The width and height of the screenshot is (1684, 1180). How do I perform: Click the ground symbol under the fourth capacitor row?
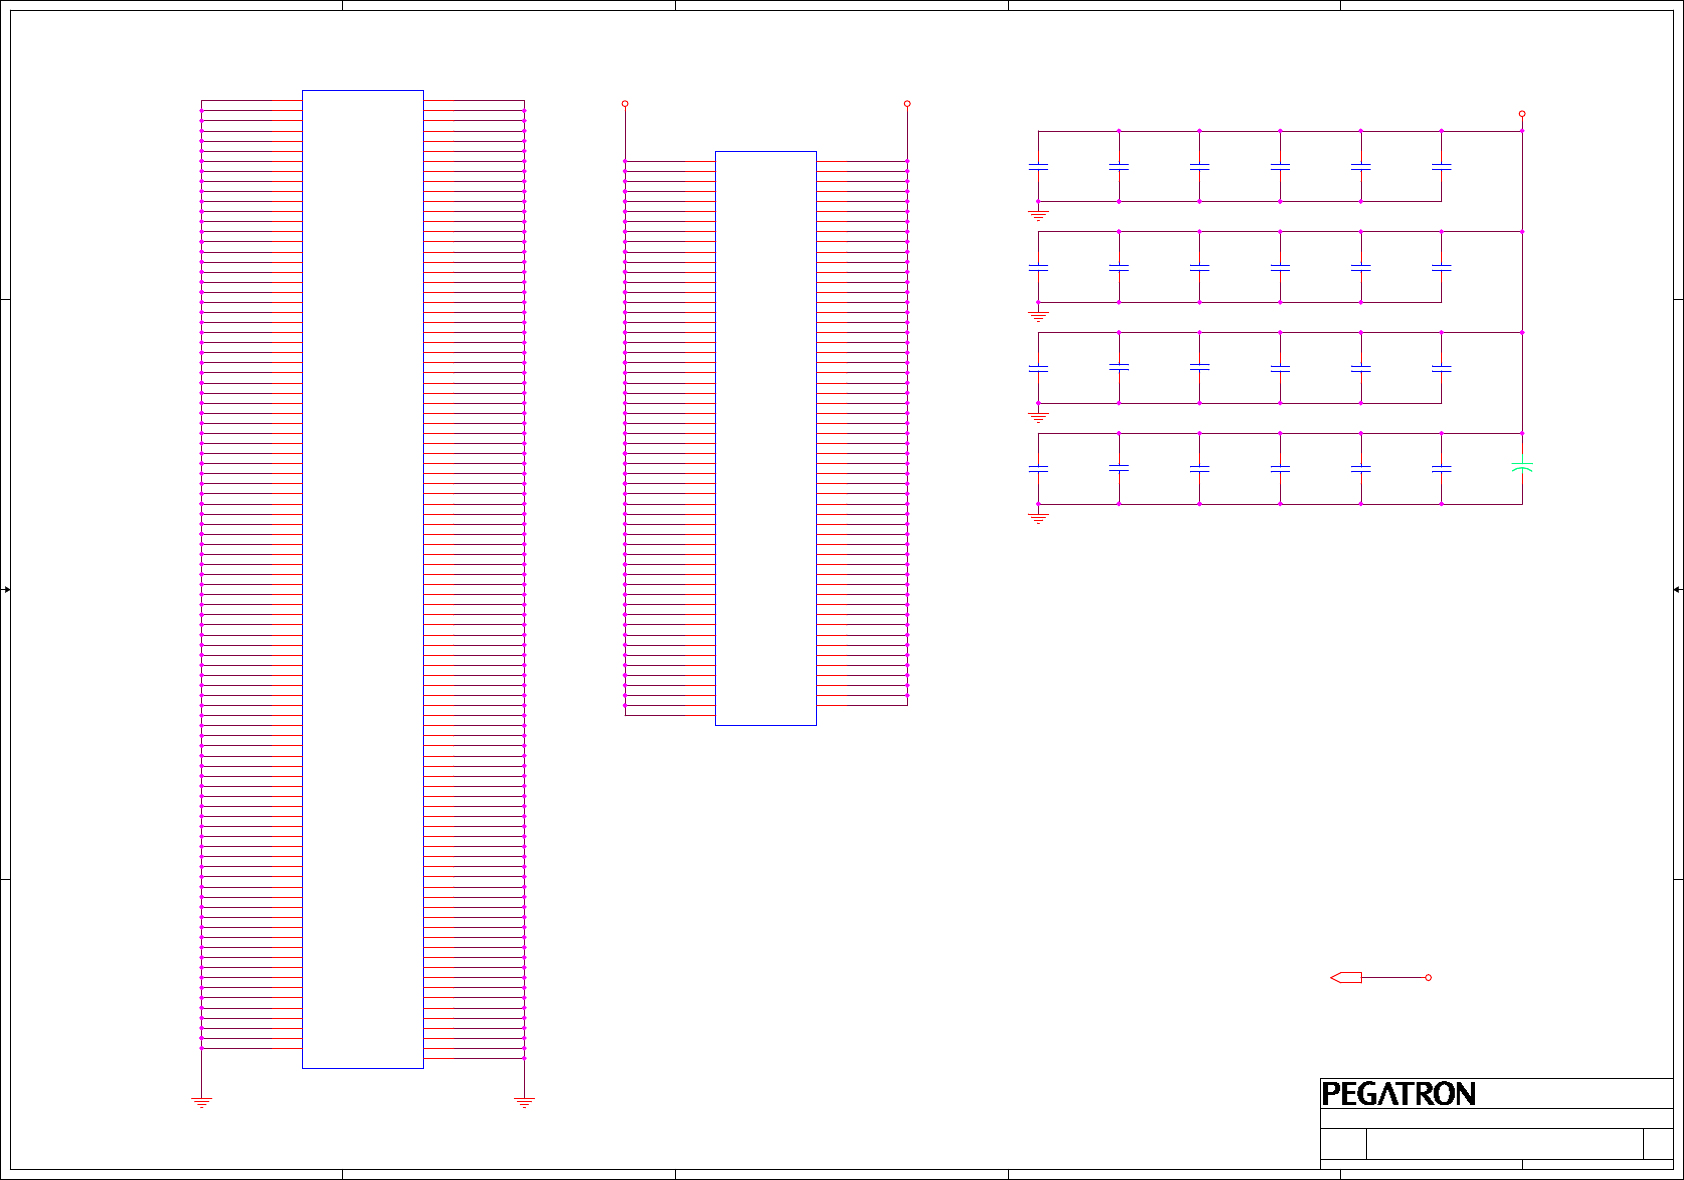(x=1038, y=518)
